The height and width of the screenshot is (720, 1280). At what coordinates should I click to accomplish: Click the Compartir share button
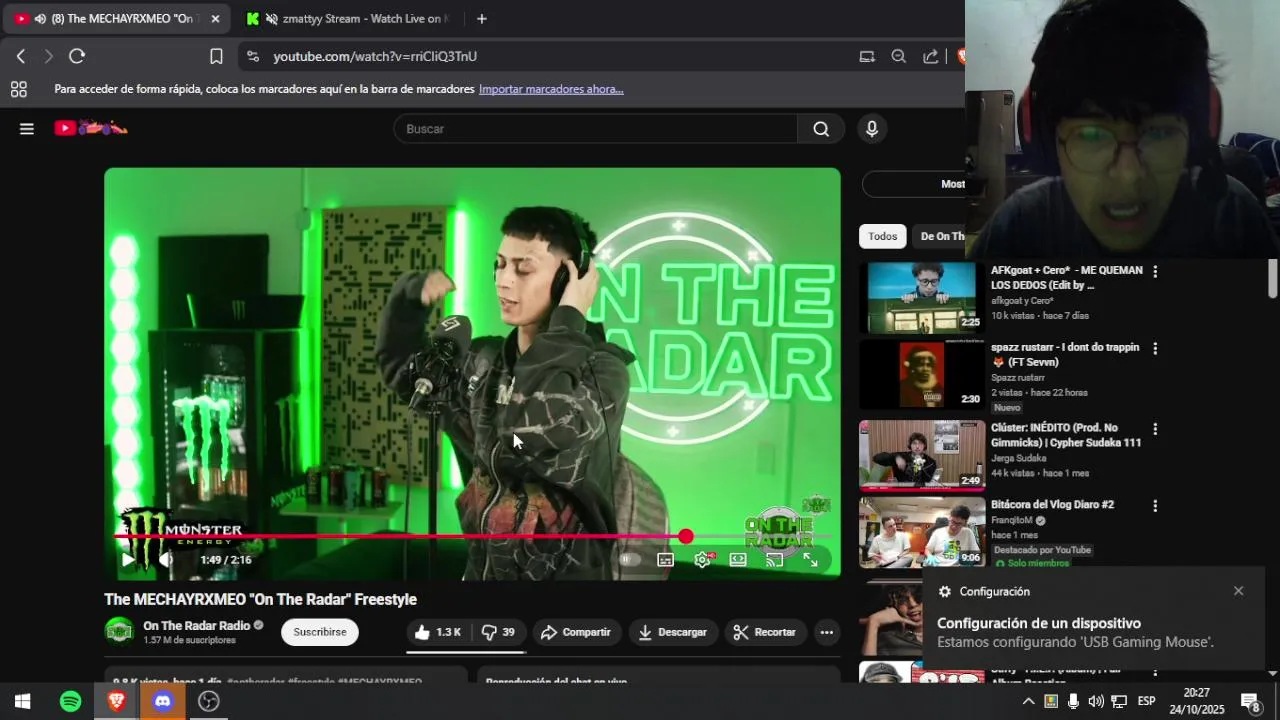(x=576, y=632)
